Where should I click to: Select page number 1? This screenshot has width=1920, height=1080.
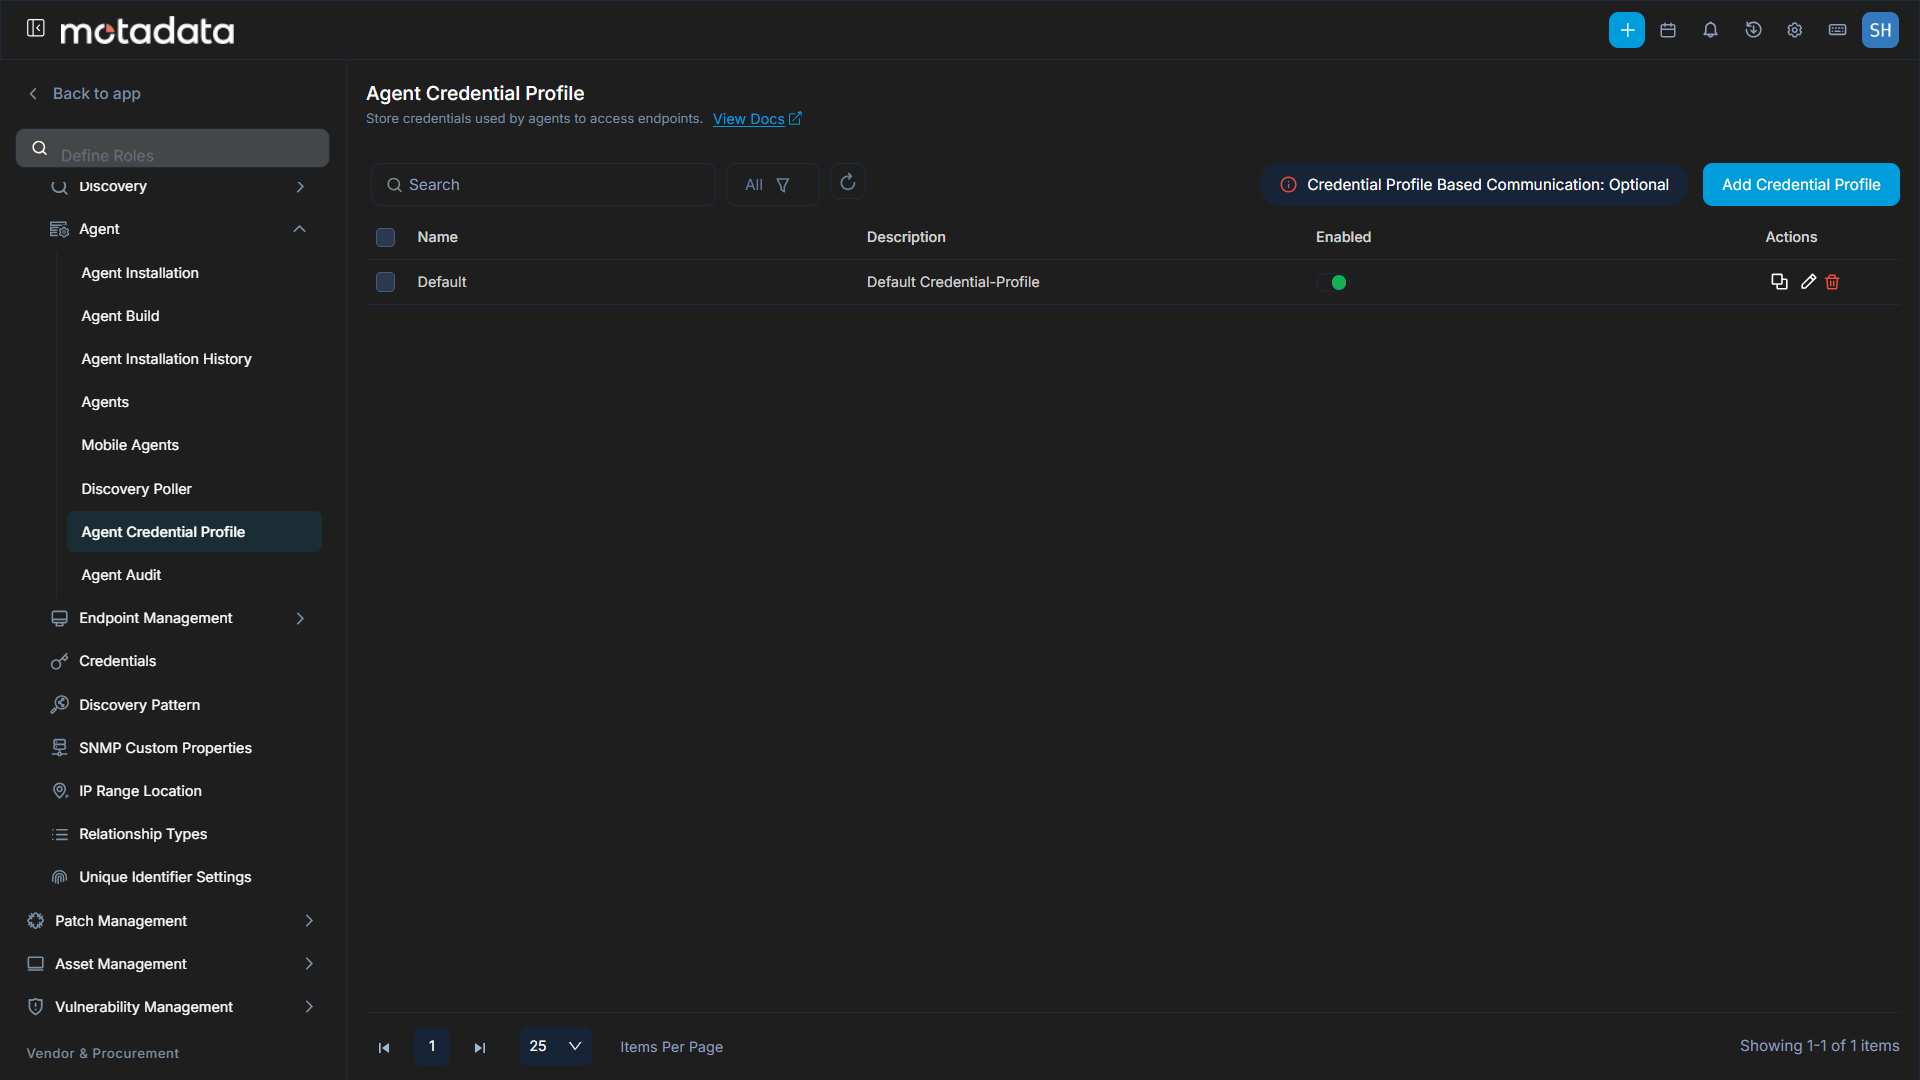click(432, 1046)
